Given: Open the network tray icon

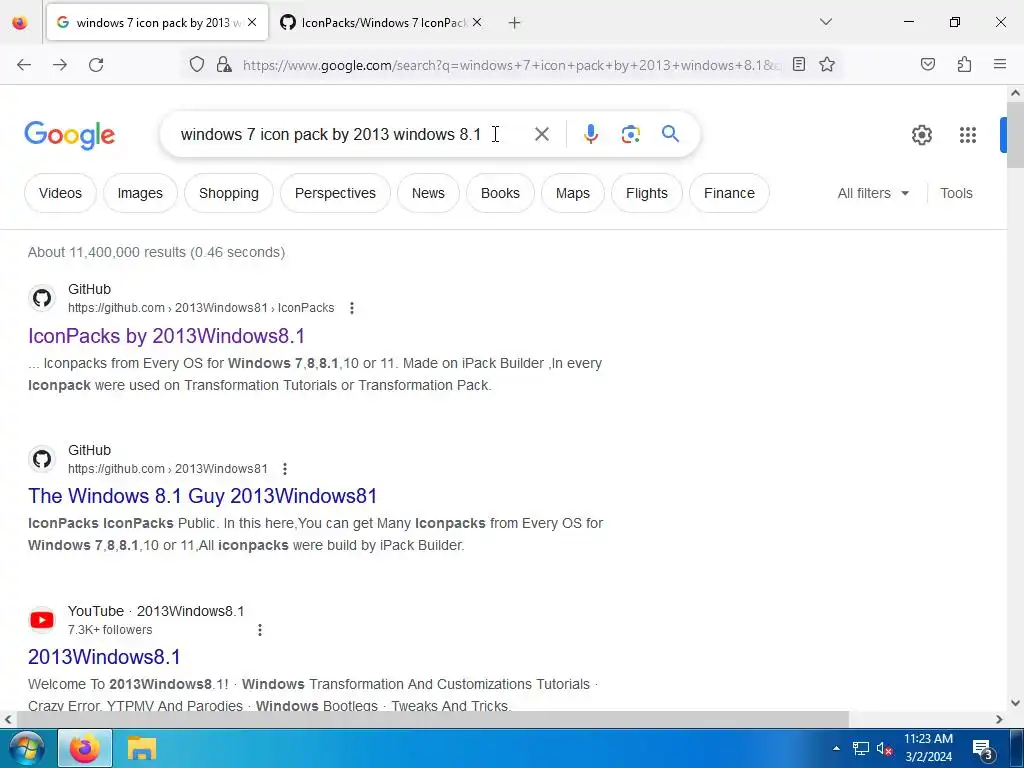Looking at the screenshot, I should [x=861, y=748].
